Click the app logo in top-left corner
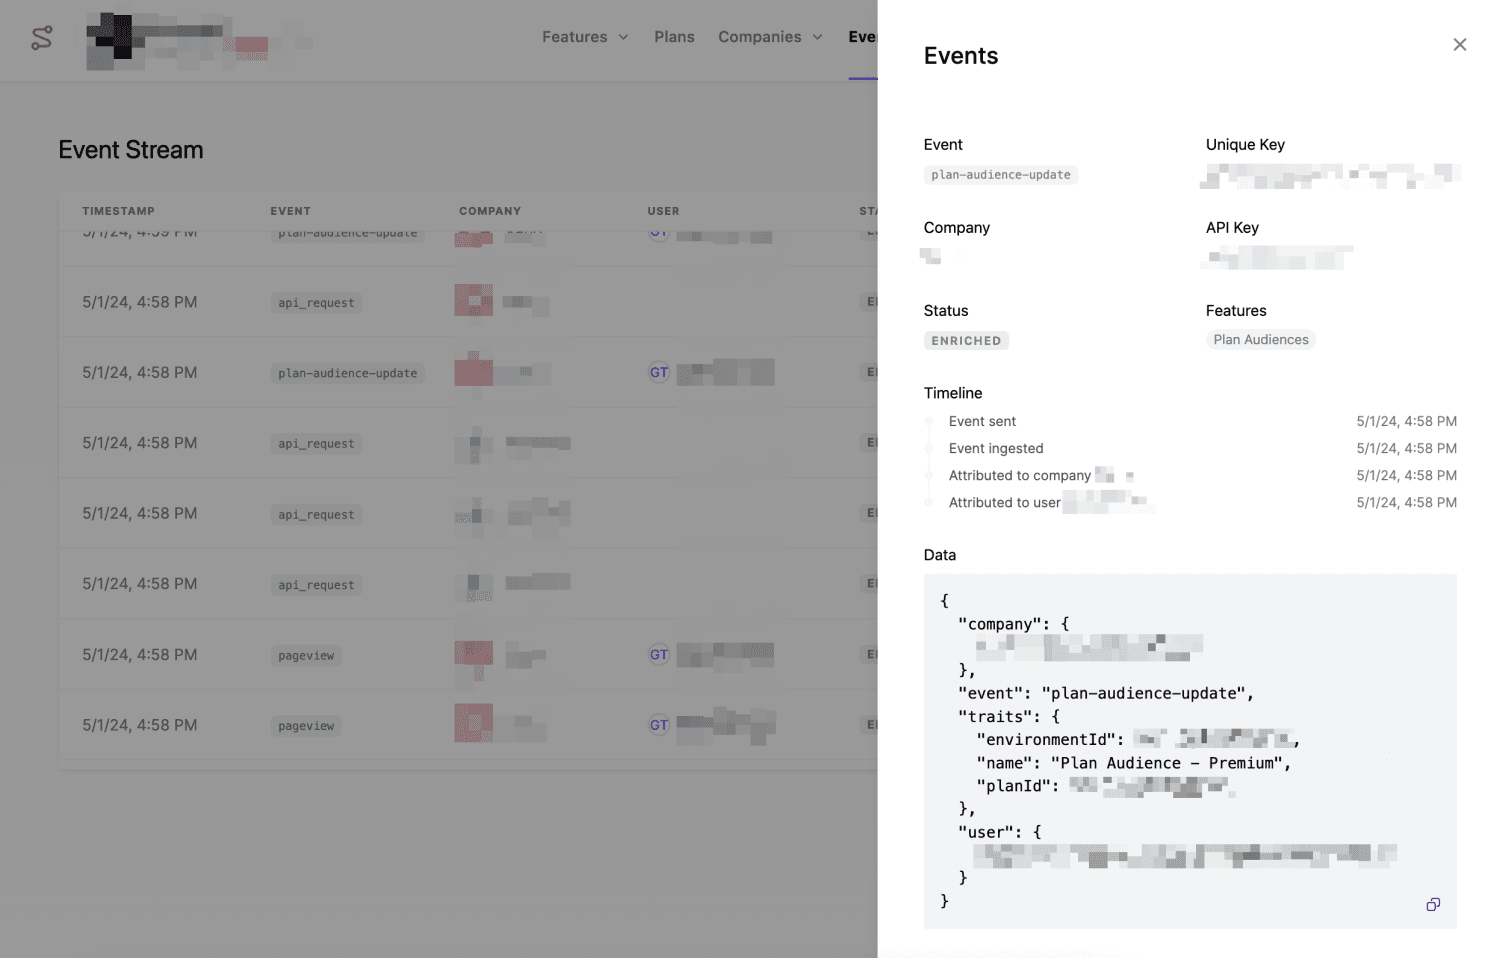 [41, 38]
